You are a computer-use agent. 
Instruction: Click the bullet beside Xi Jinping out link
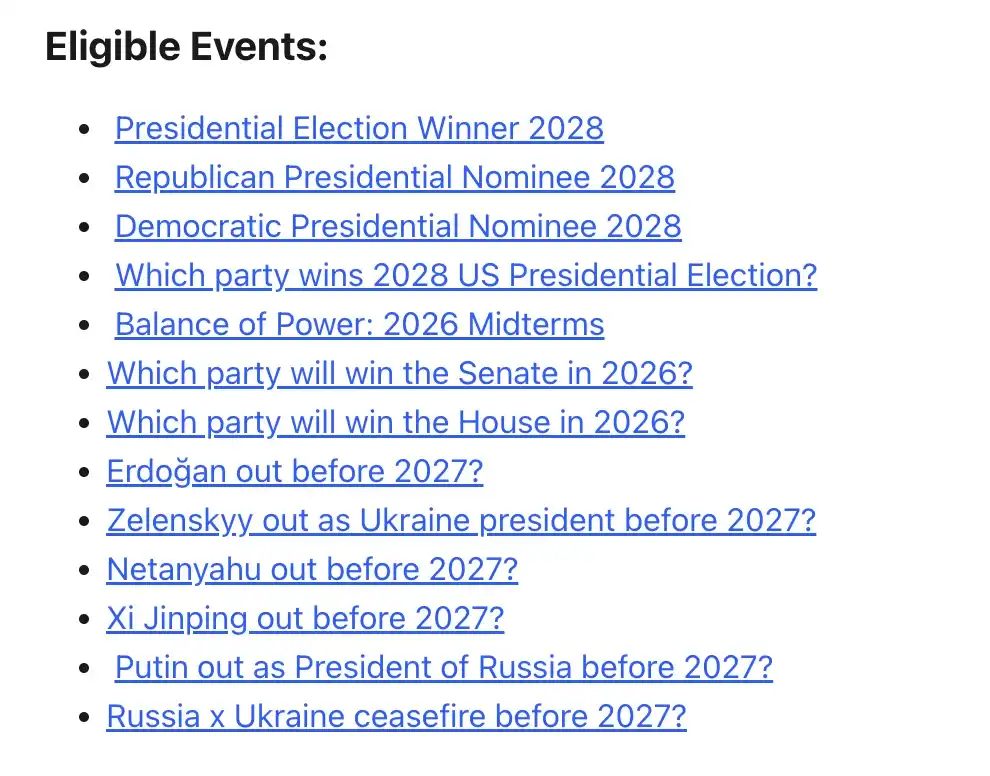[85, 620]
